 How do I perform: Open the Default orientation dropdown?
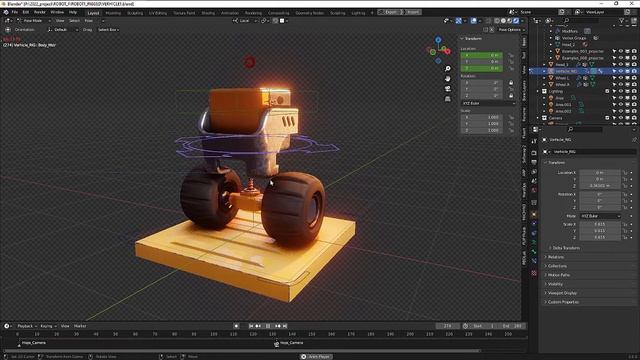pos(62,30)
